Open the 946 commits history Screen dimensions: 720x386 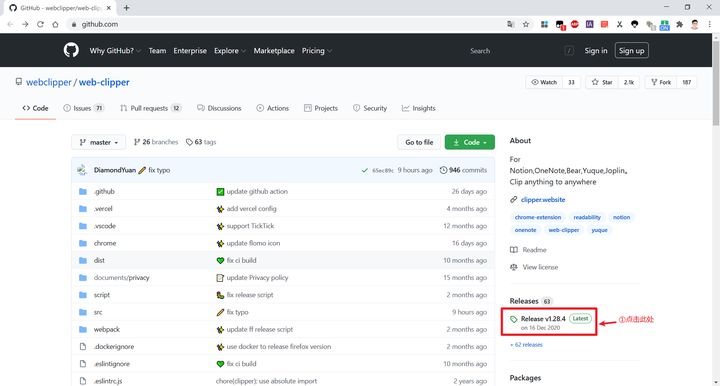pos(463,170)
